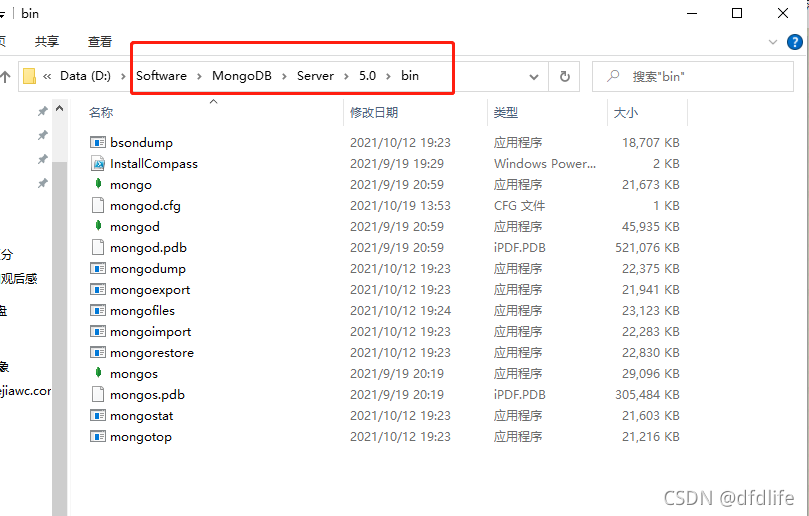Screen dimensions: 809x516
Task: Click the 观后感 item in navigation pane
Action: coord(19,279)
